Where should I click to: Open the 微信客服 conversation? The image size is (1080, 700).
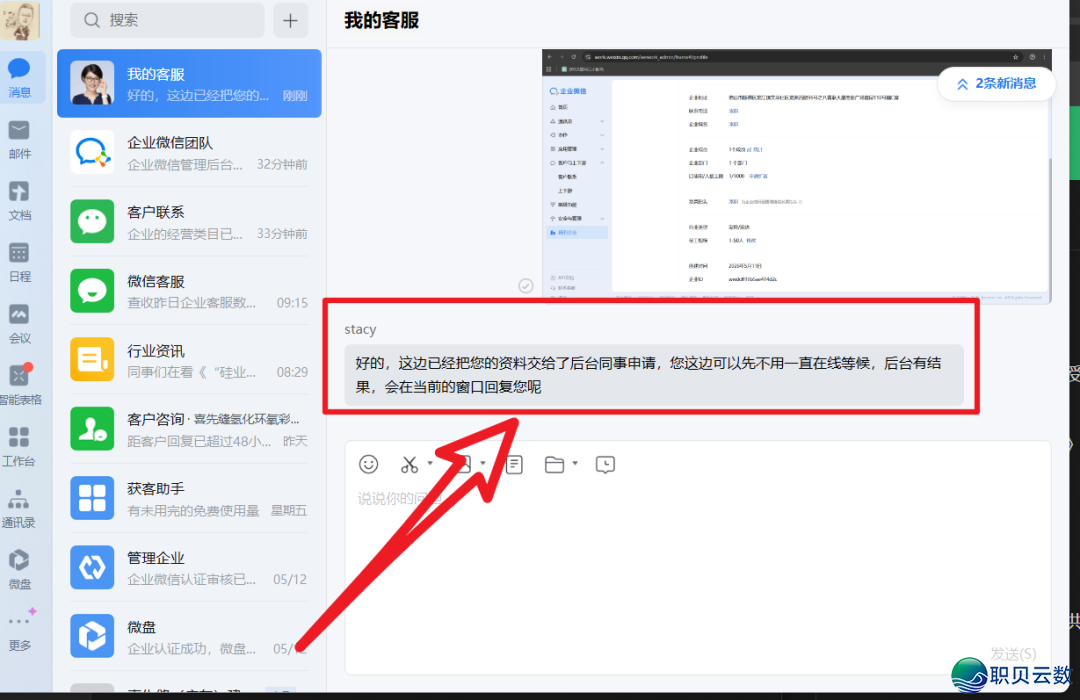(189, 291)
